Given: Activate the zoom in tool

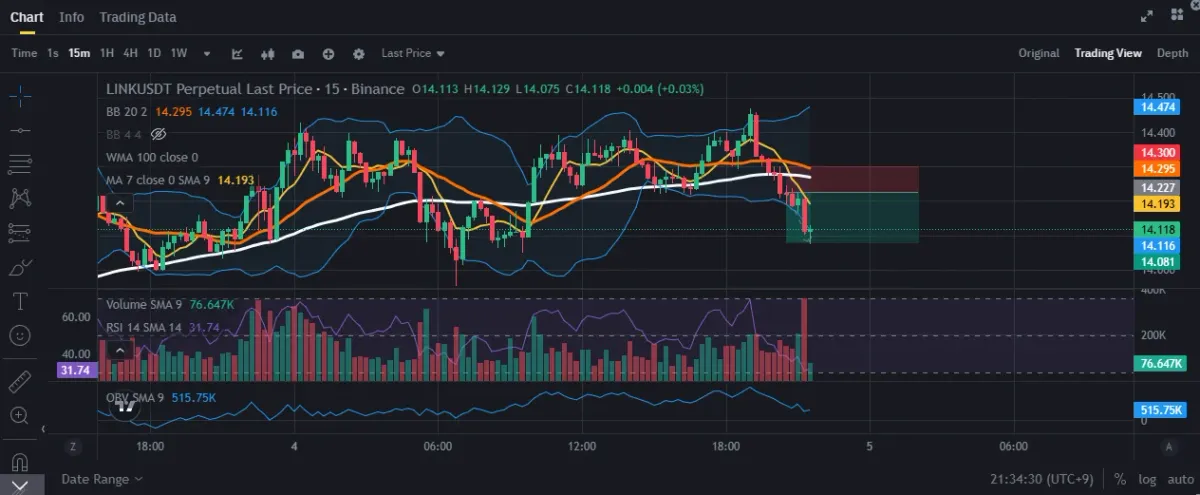Looking at the screenshot, I should point(20,415).
